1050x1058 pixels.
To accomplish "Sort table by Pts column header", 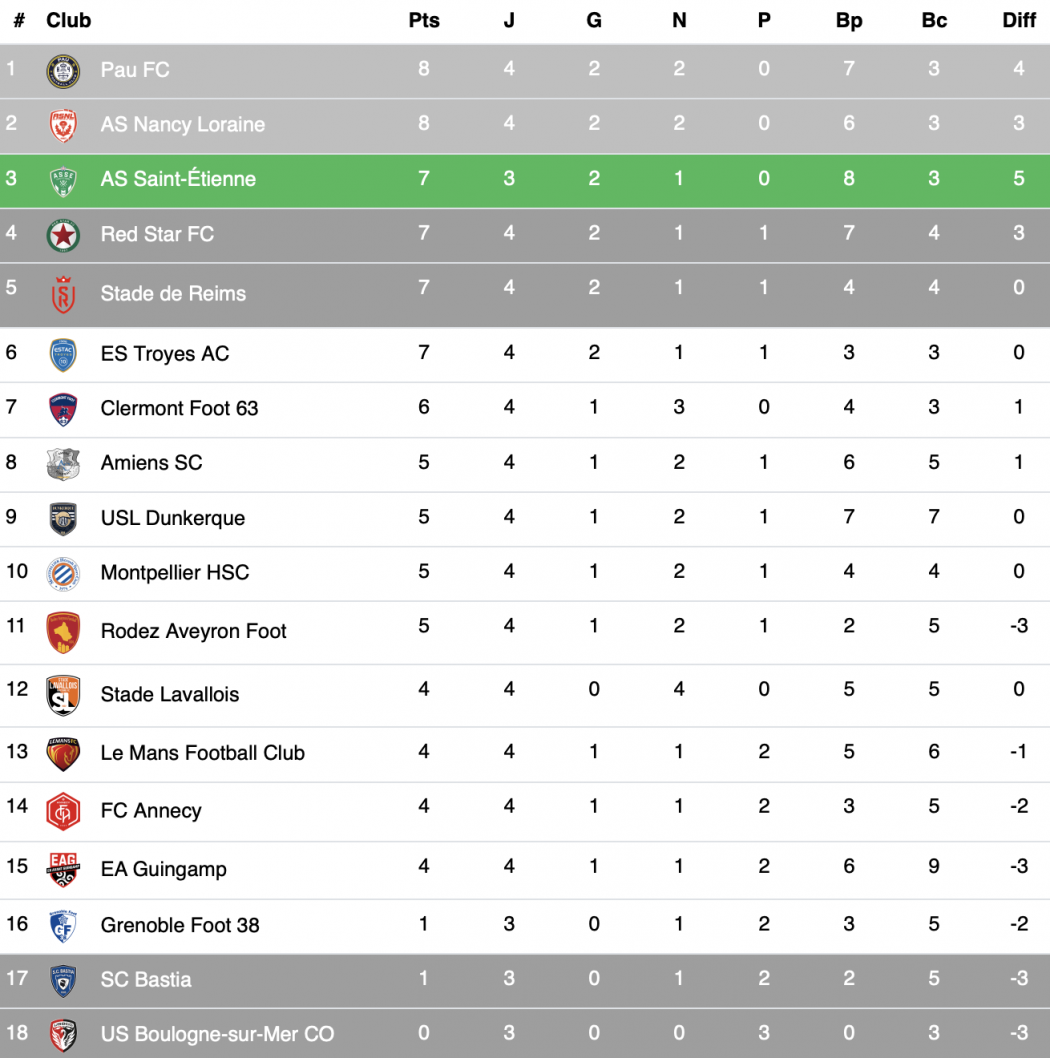I will [424, 20].
